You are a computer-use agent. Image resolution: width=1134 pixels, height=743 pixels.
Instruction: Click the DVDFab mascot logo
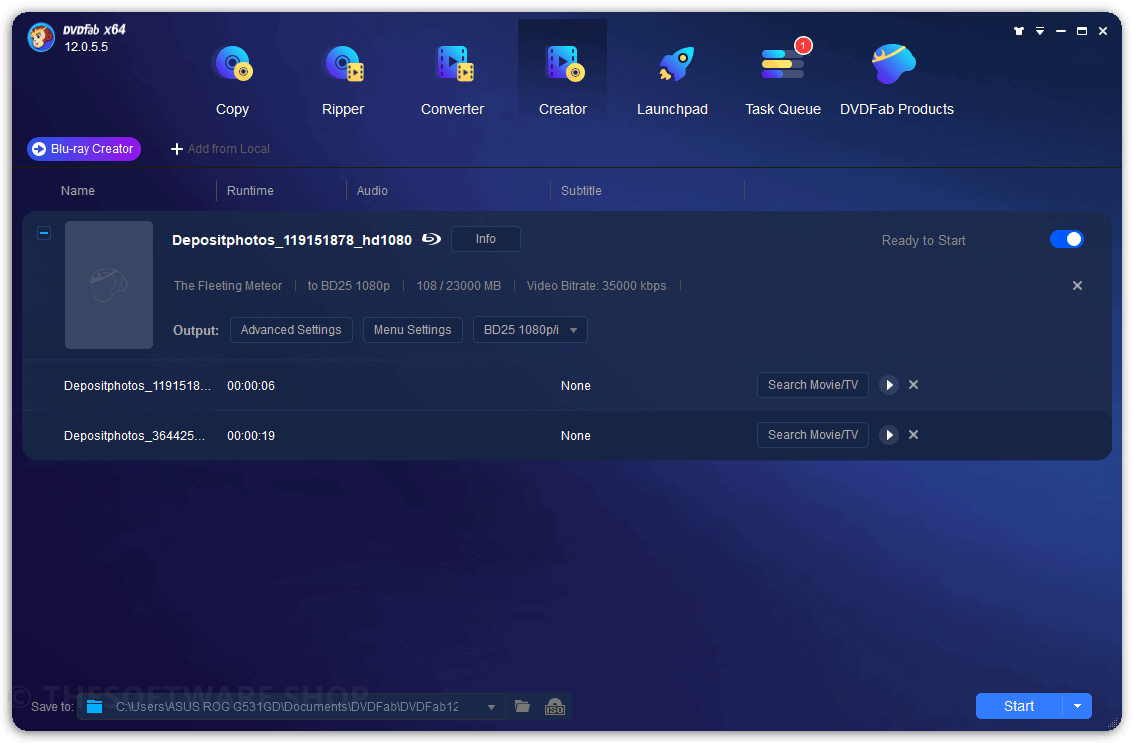click(x=41, y=38)
